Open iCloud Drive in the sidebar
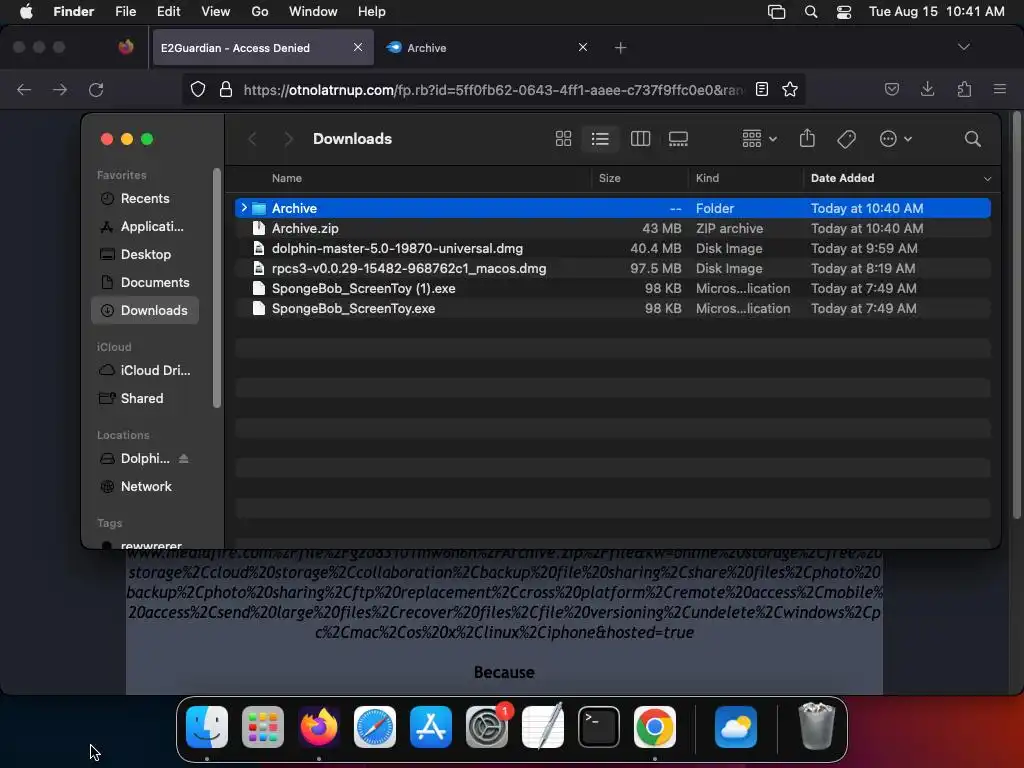This screenshot has height=768, width=1024. click(145, 370)
